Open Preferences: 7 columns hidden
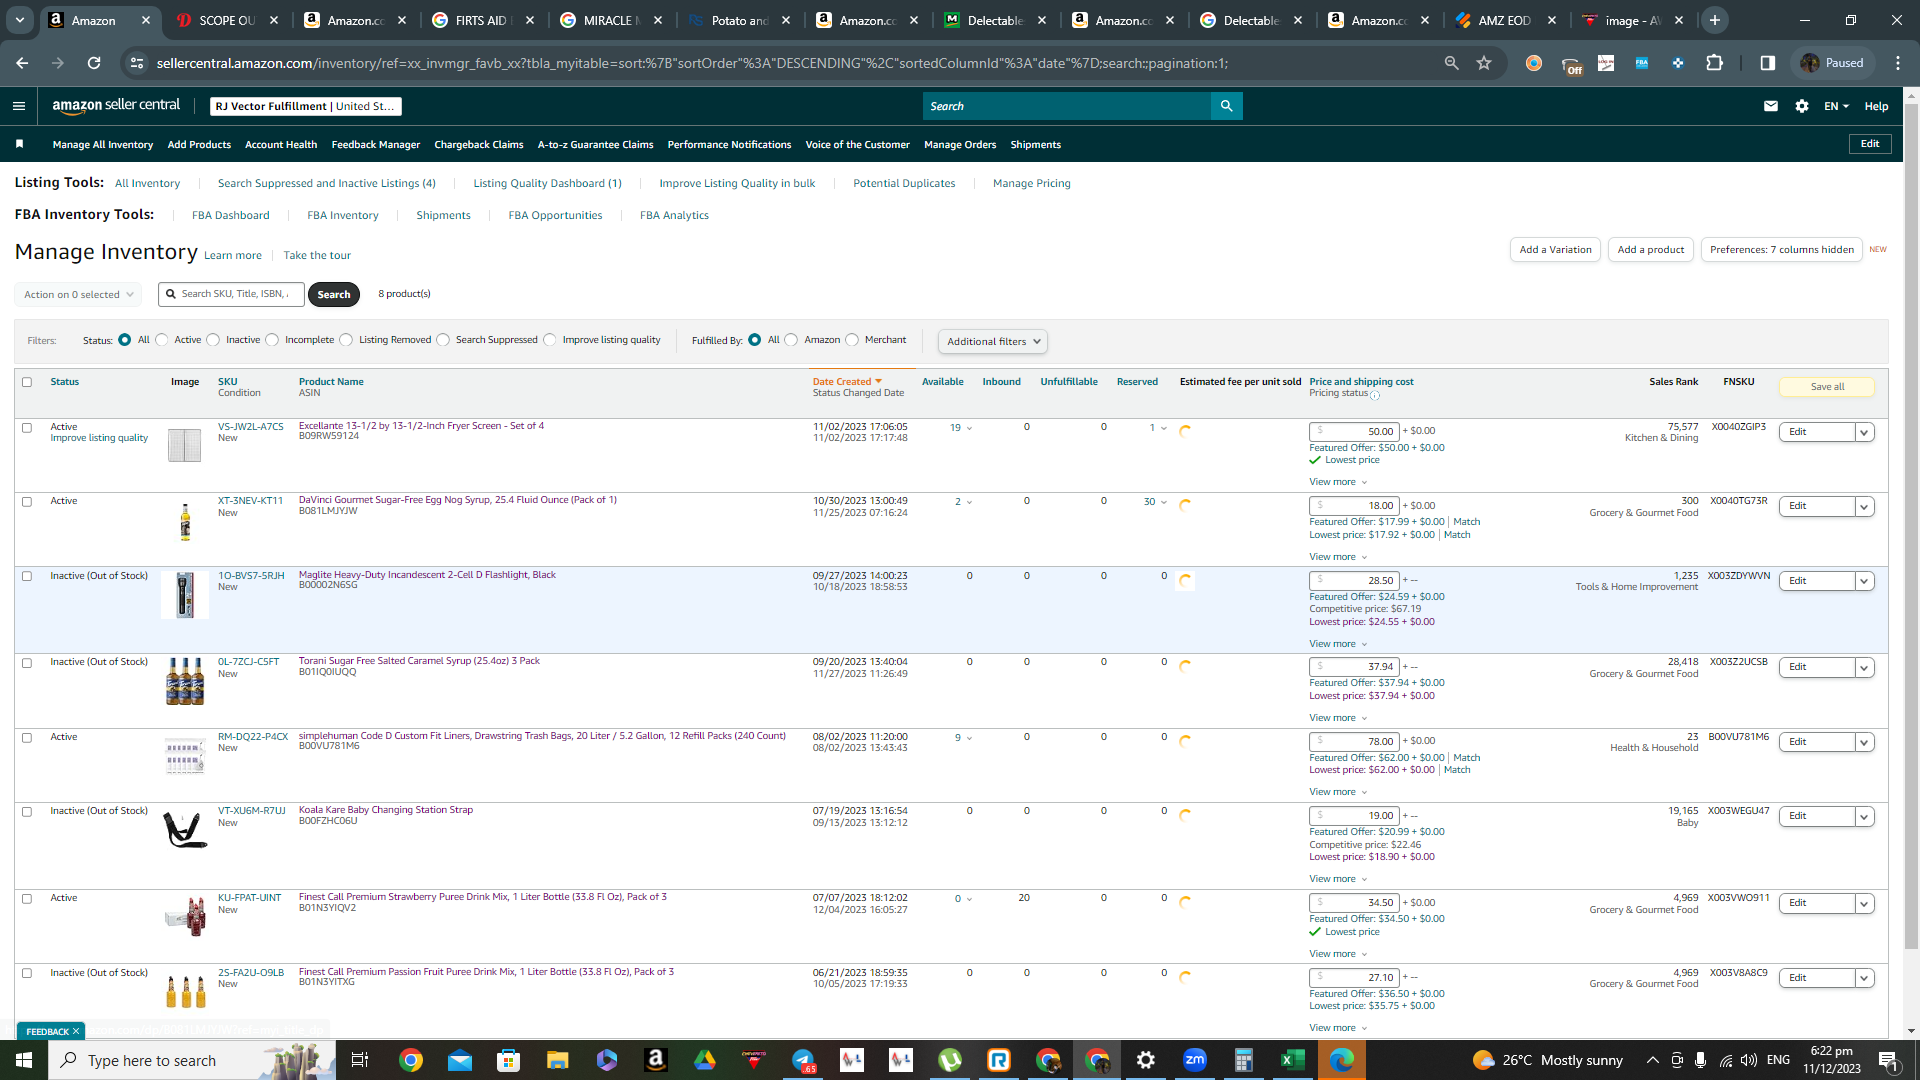The image size is (1920, 1080). click(x=1782, y=250)
